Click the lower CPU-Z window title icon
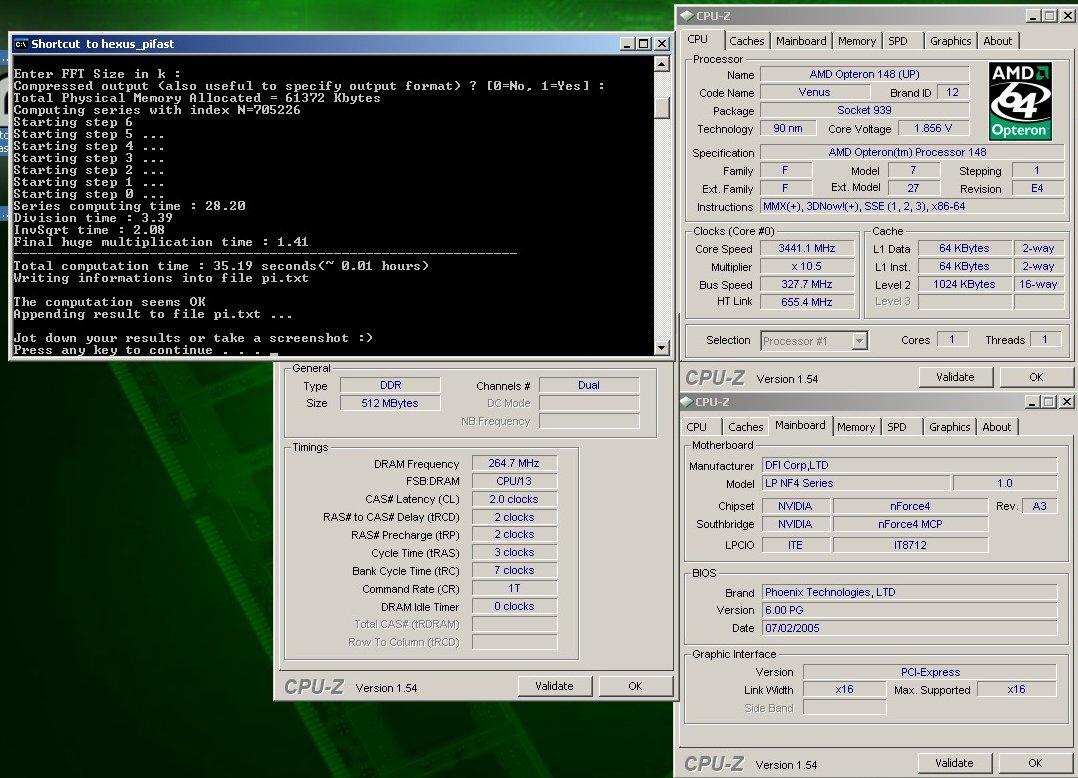 coord(687,401)
